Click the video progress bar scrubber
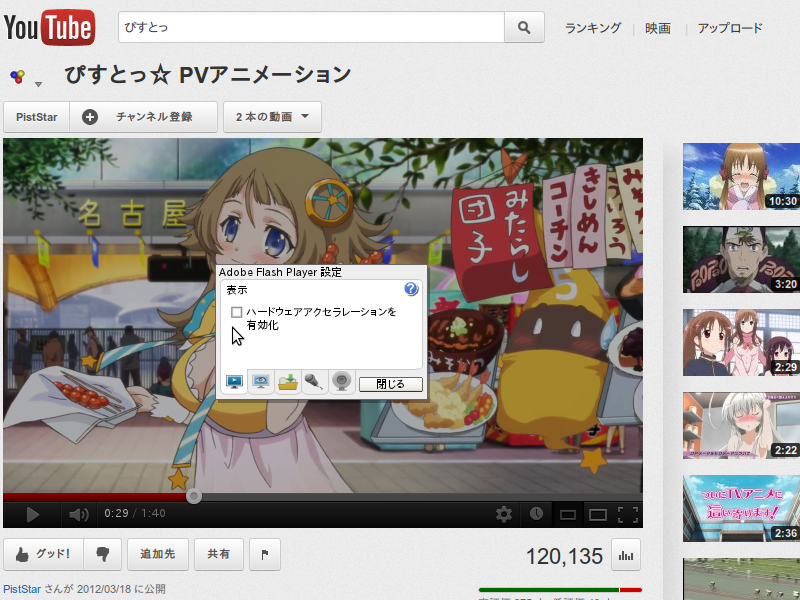Screen dimensions: 800x600 (193, 495)
